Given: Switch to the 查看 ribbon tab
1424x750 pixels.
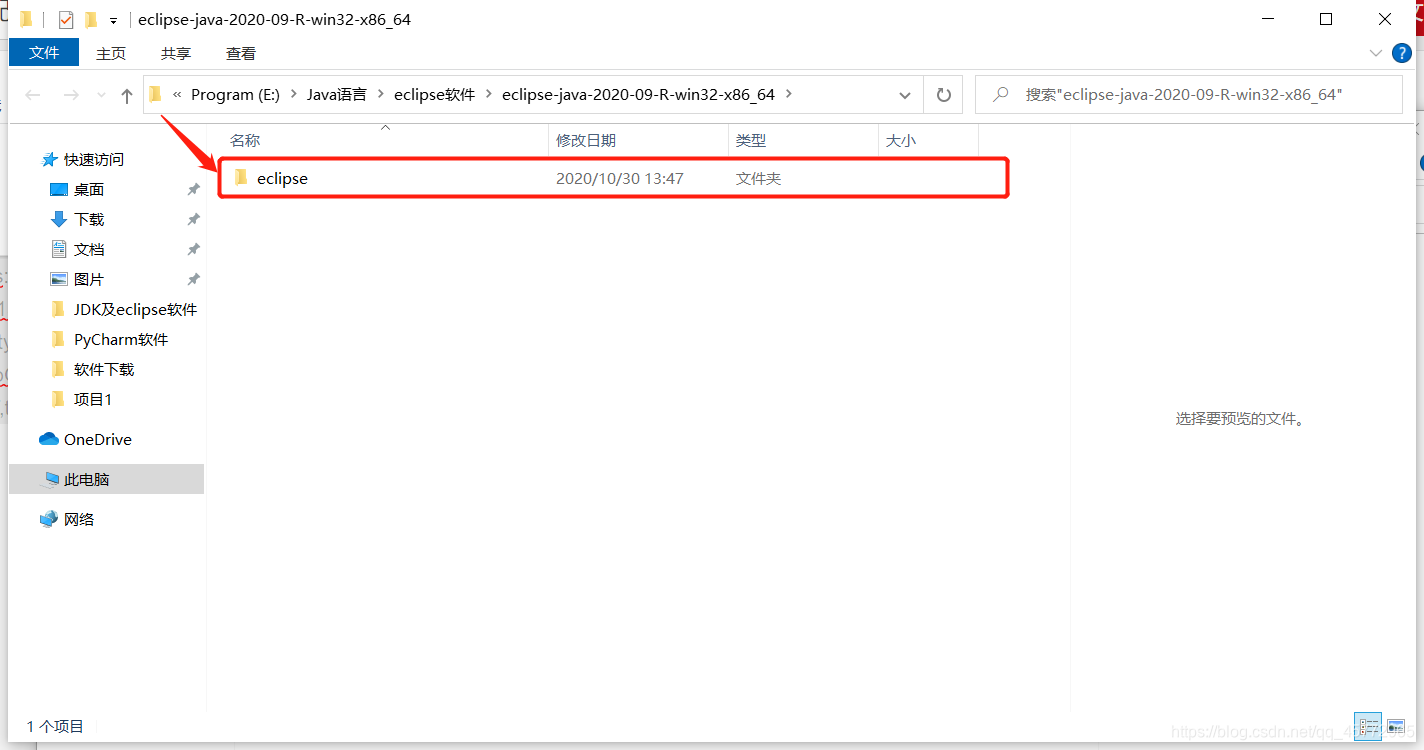Looking at the screenshot, I should pyautogui.click(x=241, y=53).
